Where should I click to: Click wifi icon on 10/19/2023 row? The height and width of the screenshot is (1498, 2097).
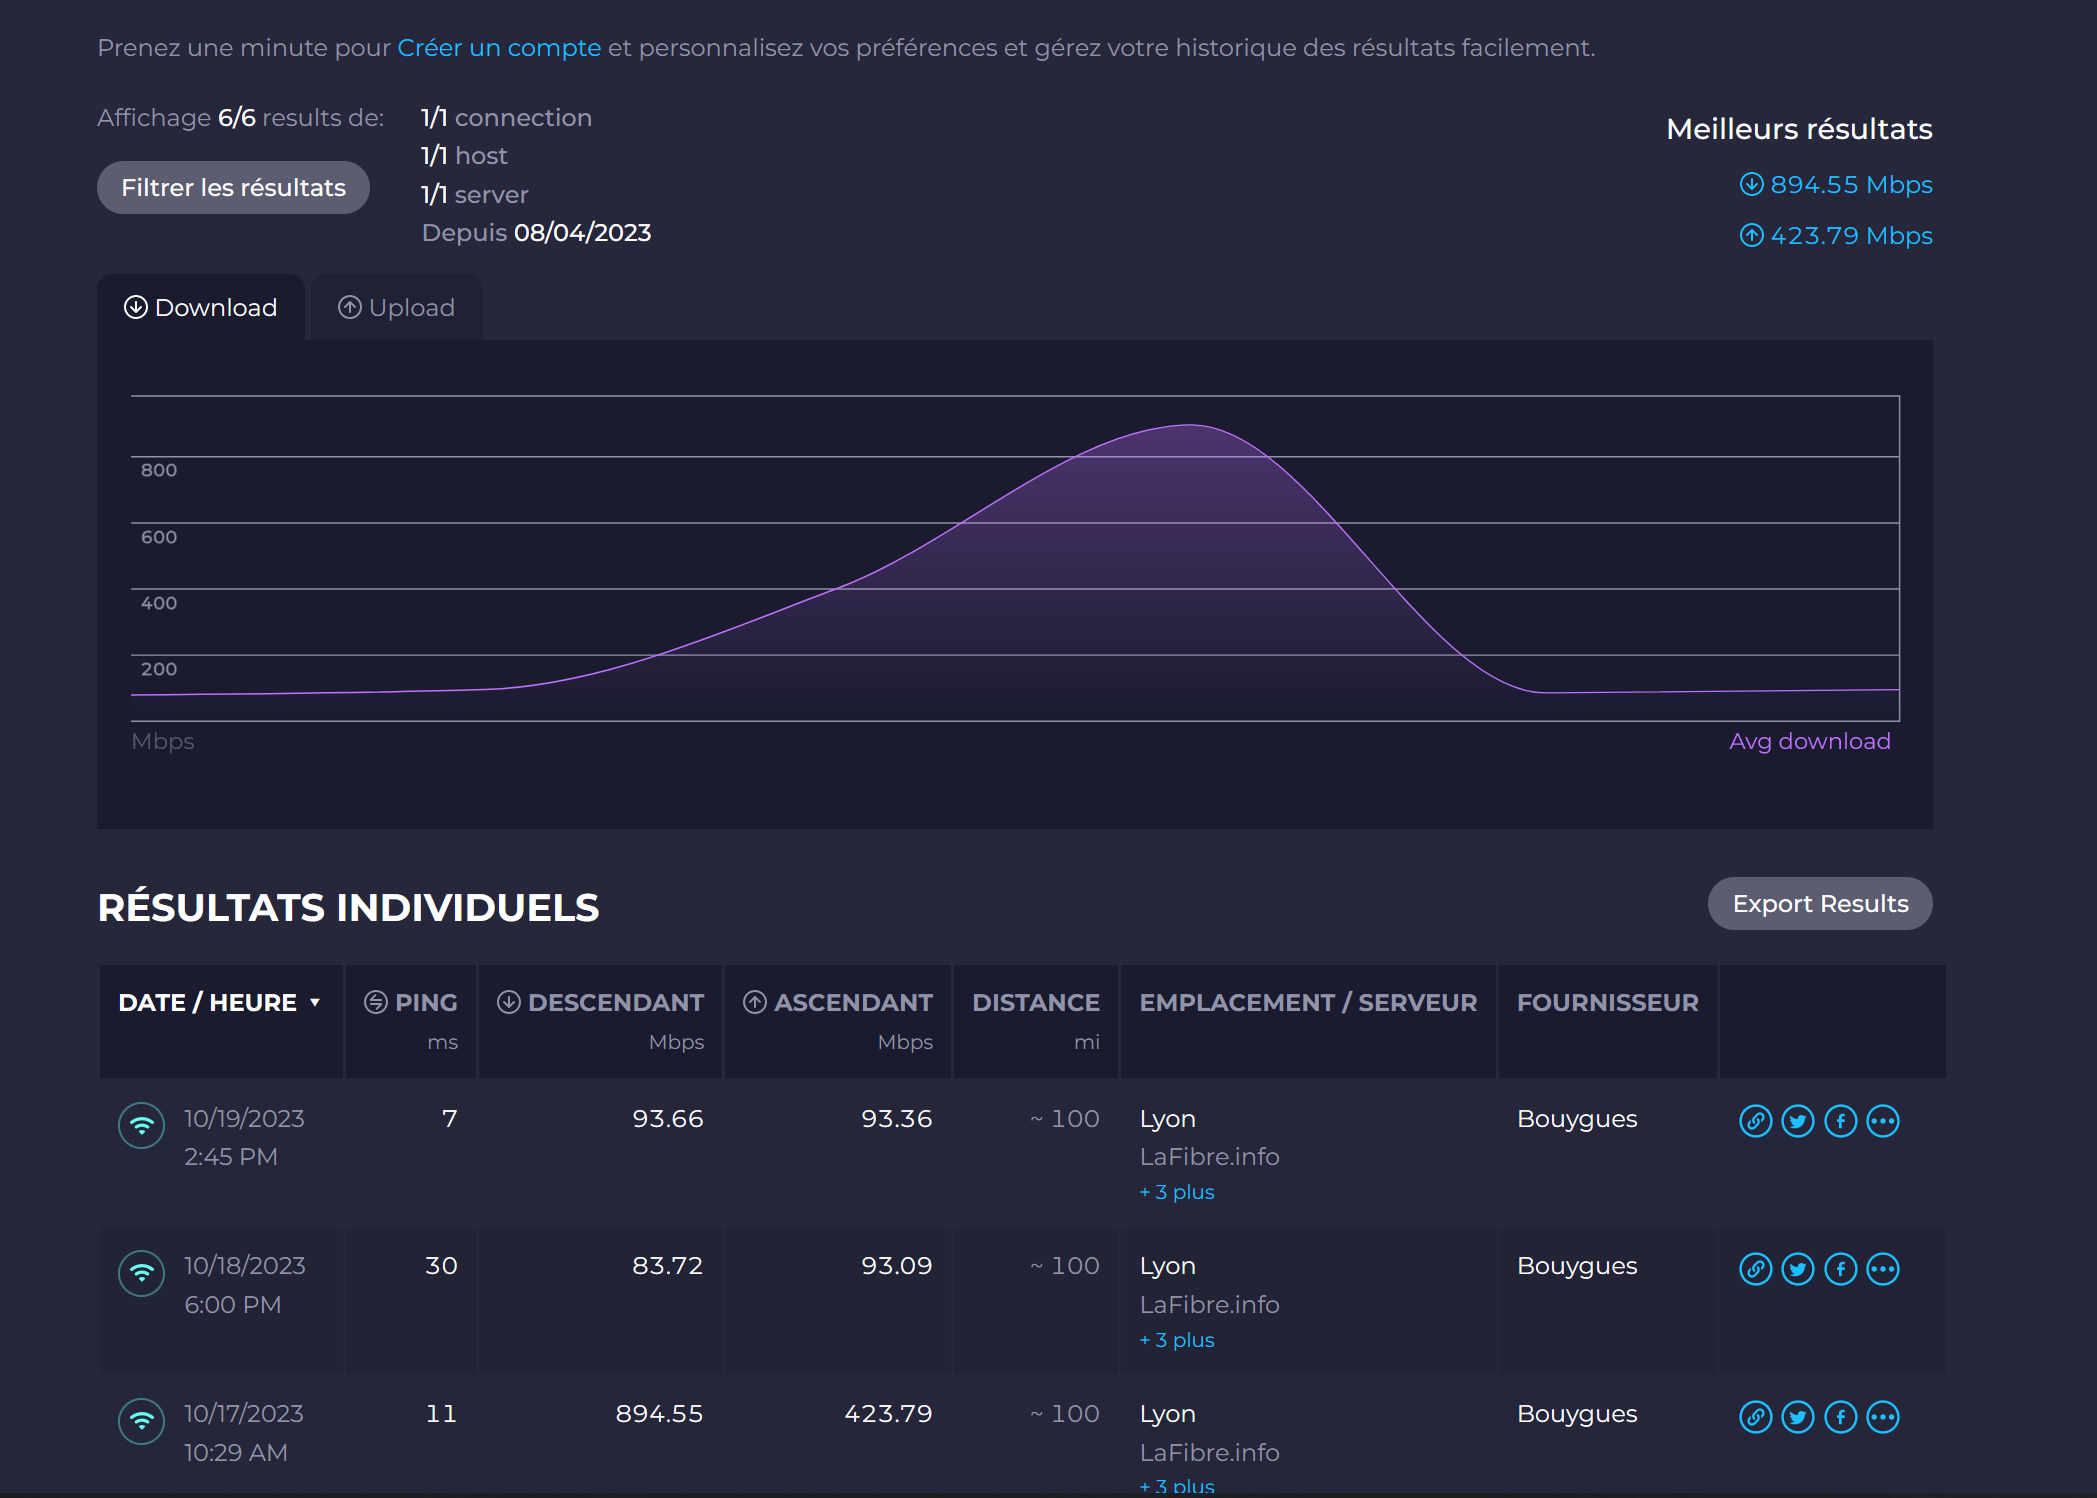tap(141, 1126)
